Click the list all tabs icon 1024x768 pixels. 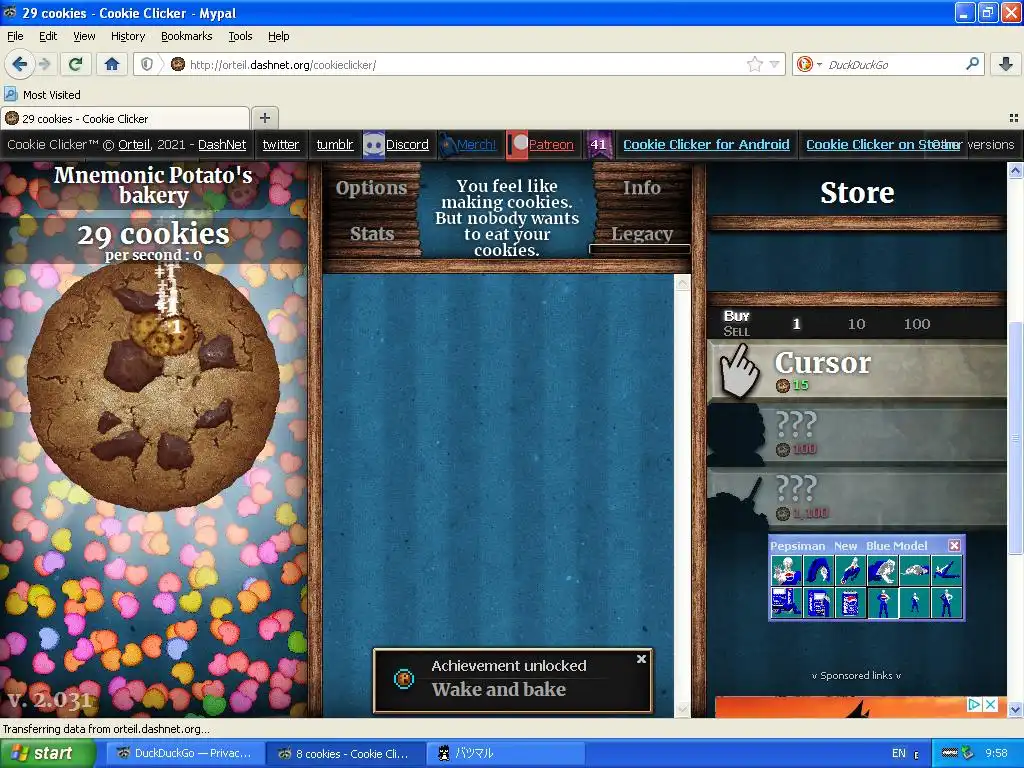1014,118
